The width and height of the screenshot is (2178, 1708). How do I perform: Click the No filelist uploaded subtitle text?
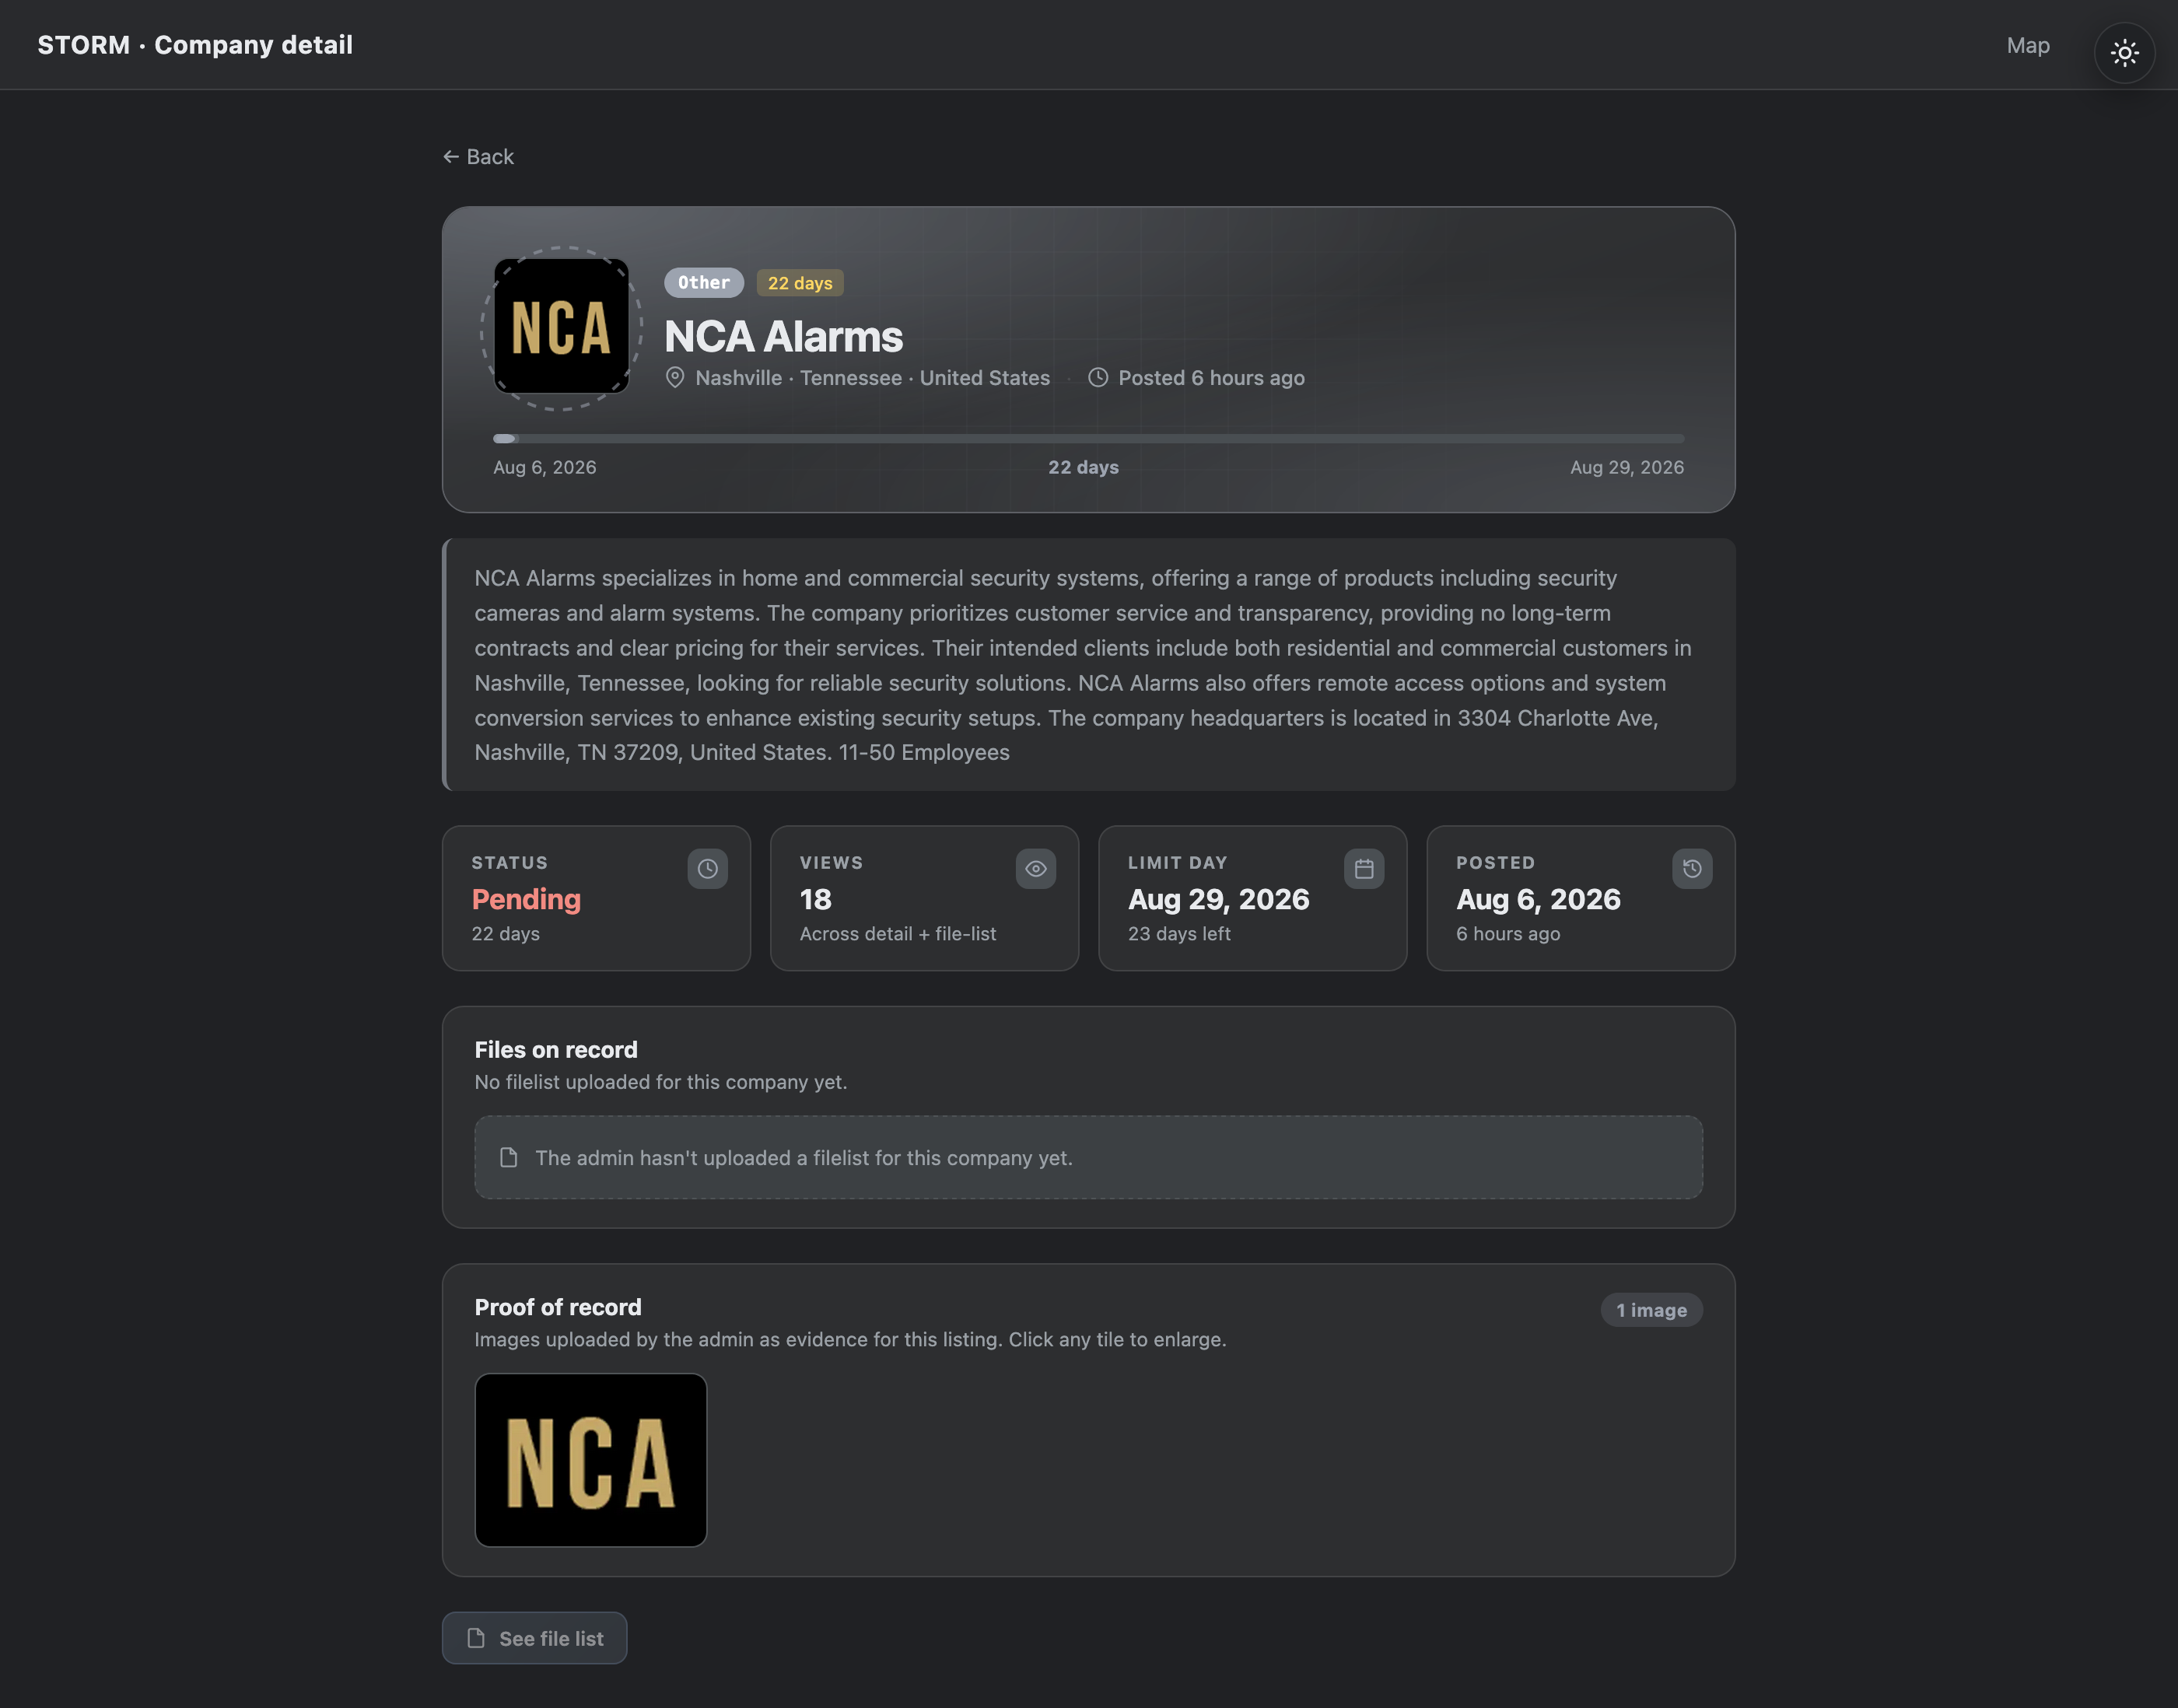[660, 1082]
